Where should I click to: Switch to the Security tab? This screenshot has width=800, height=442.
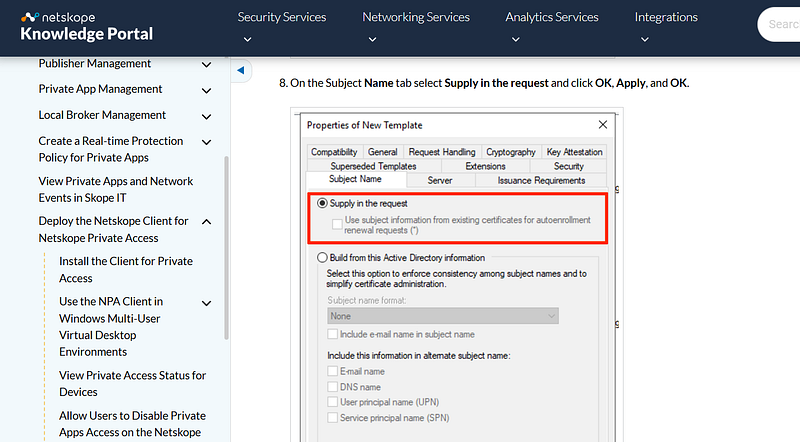tap(569, 166)
